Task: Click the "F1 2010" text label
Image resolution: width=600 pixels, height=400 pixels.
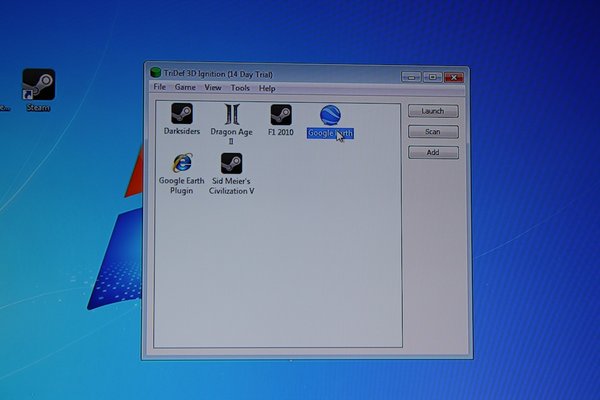Action: click(281, 132)
